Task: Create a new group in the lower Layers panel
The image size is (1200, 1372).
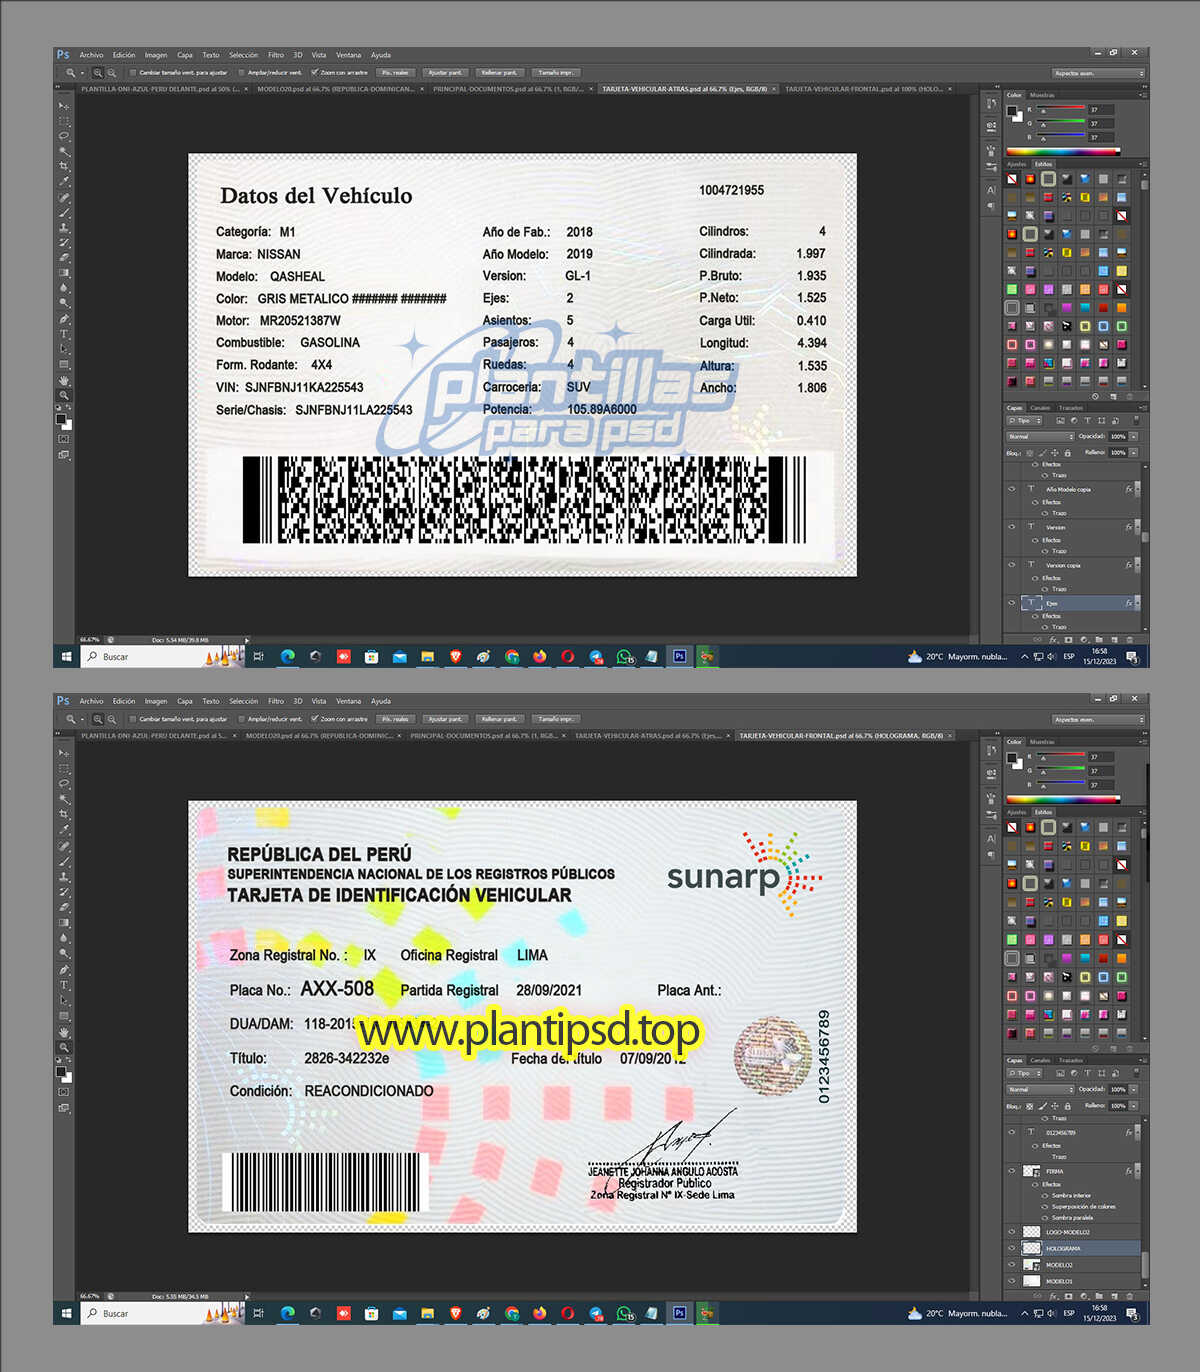Action: [1099, 1296]
